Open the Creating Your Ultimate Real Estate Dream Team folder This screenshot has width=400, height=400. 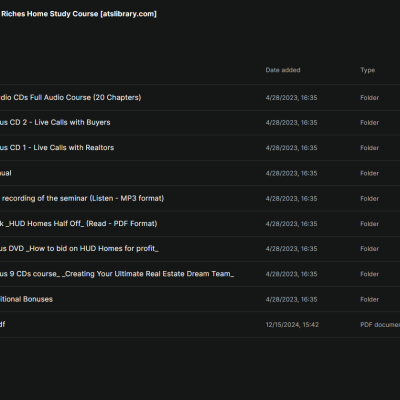117,274
